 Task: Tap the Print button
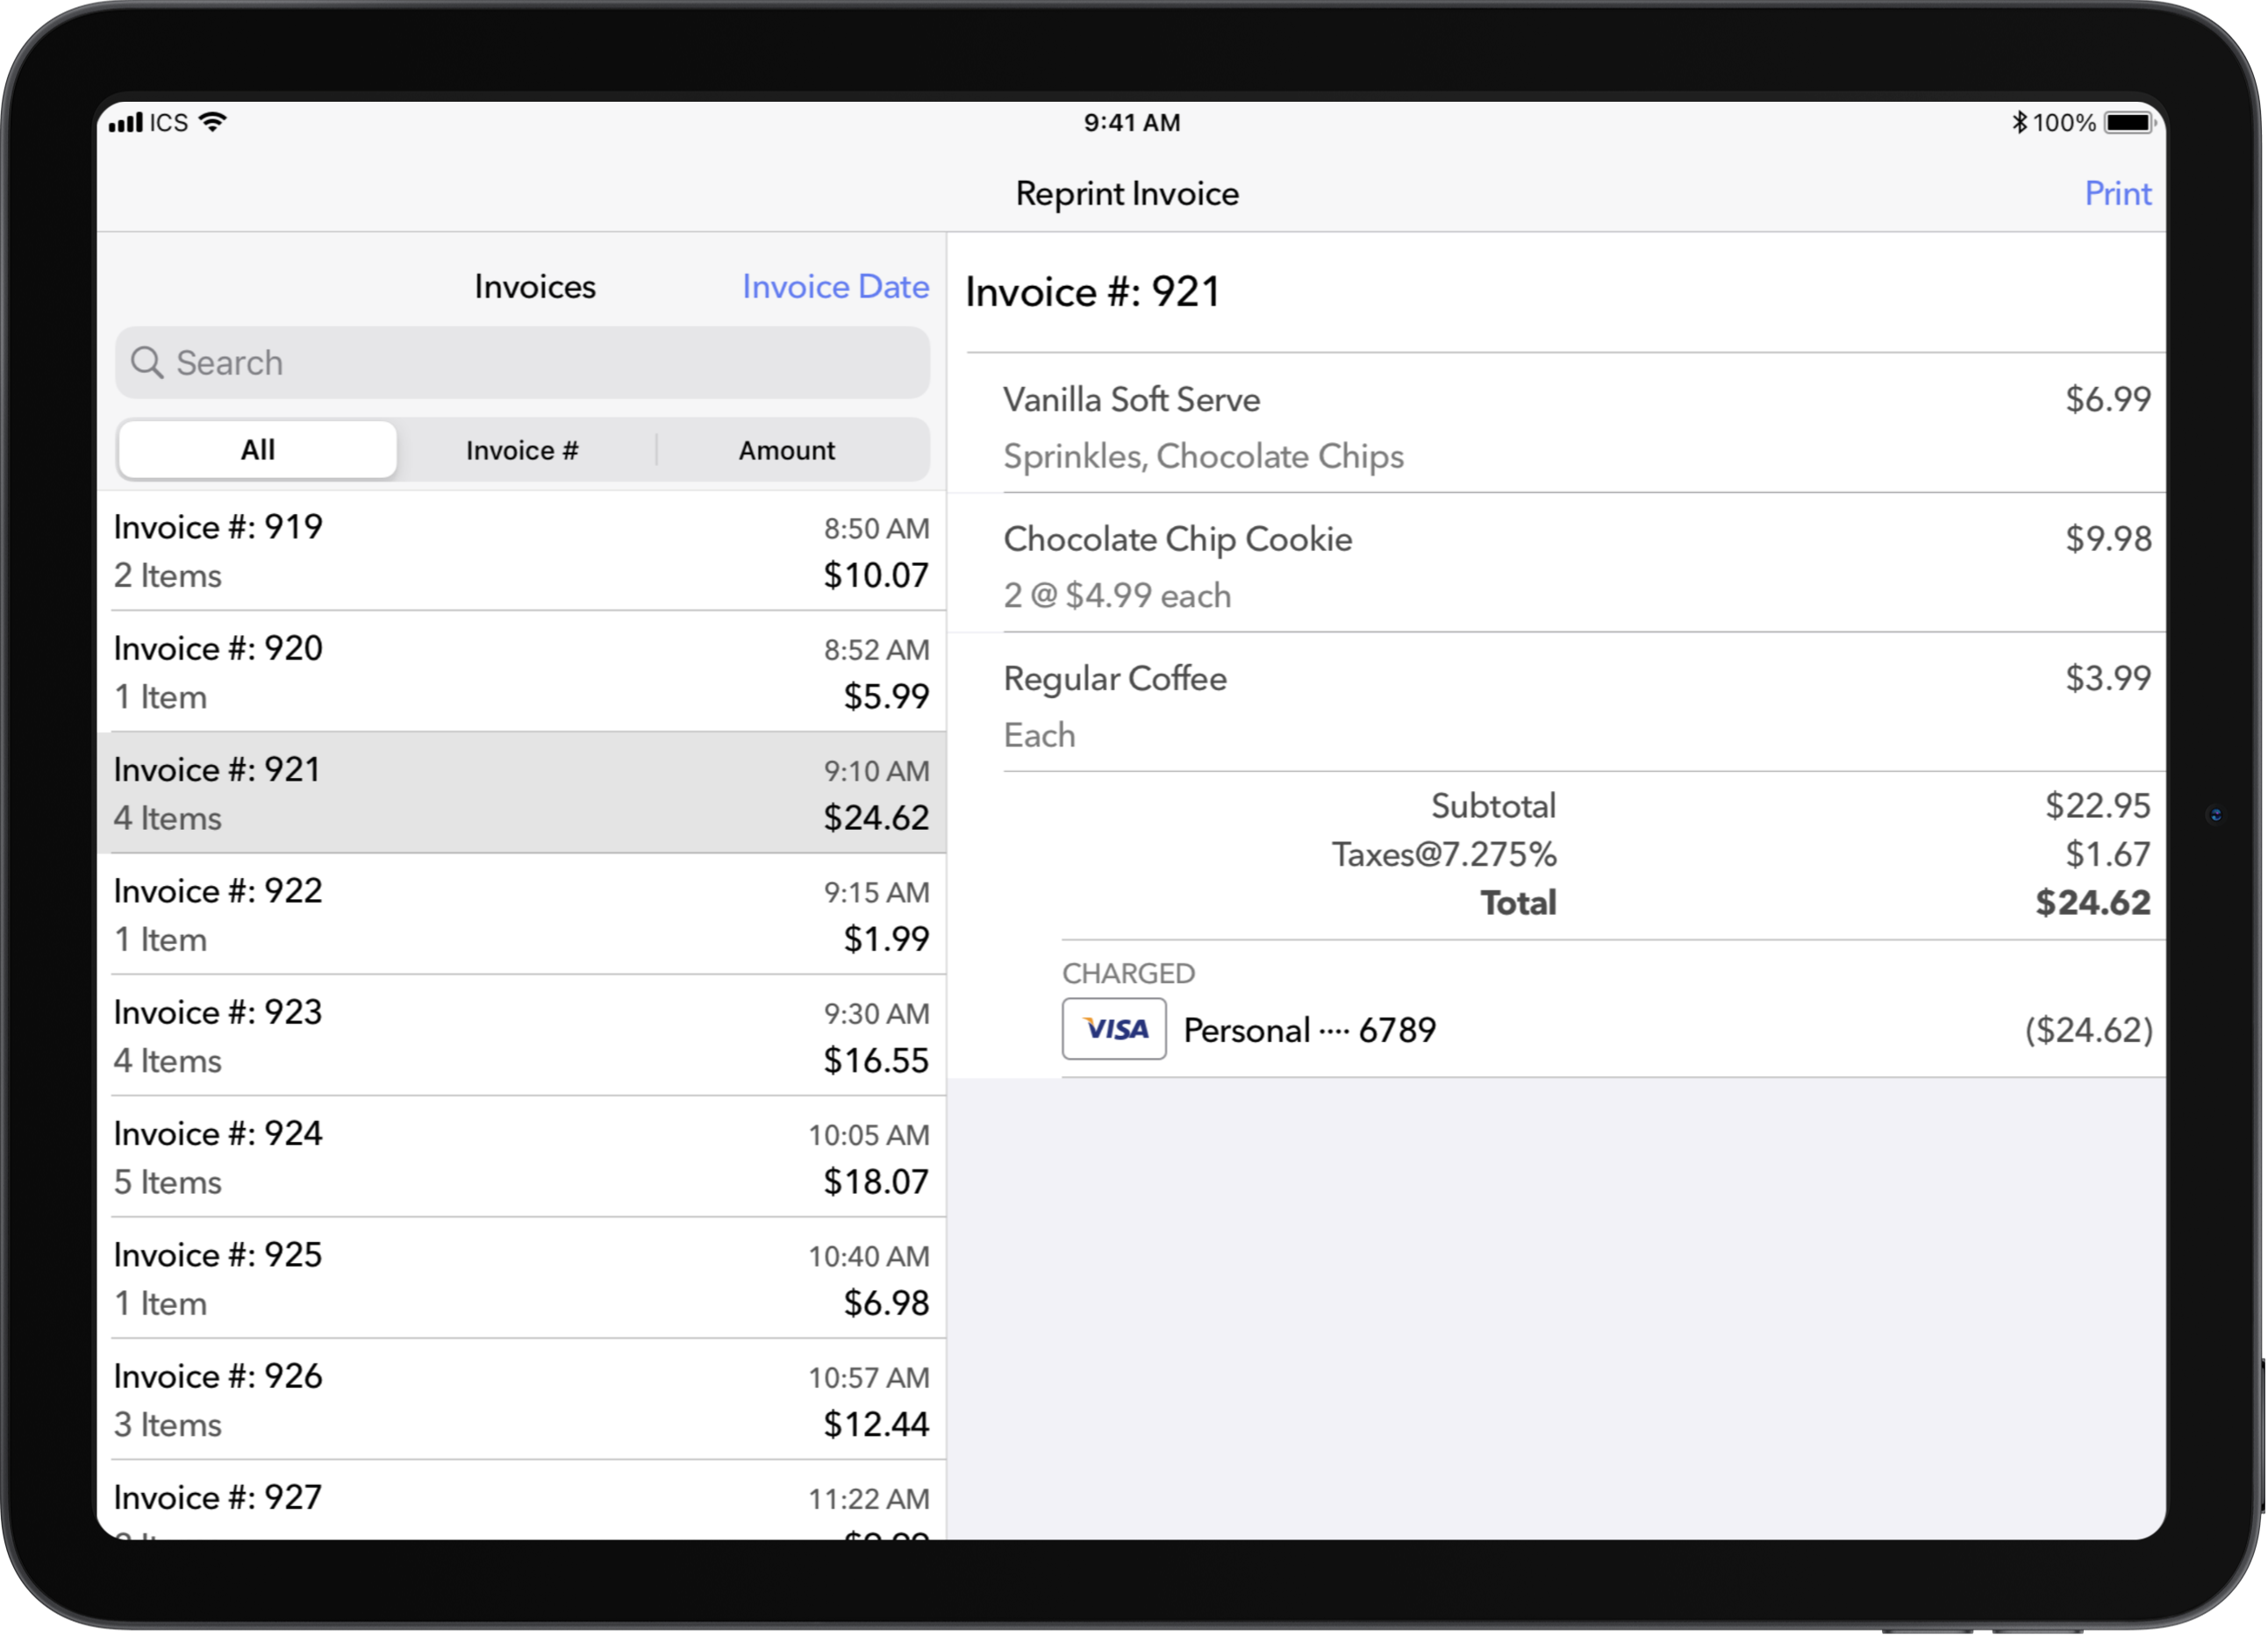pos(2116,193)
